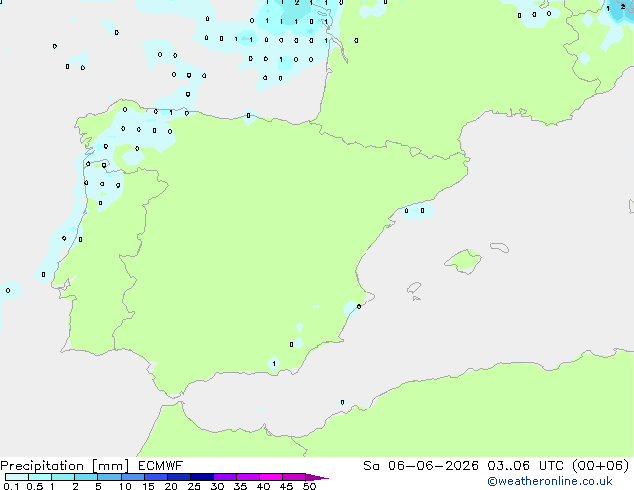Click the green Mallorca island on the map
This screenshot has height=490, width=634.
(x=463, y=262)
